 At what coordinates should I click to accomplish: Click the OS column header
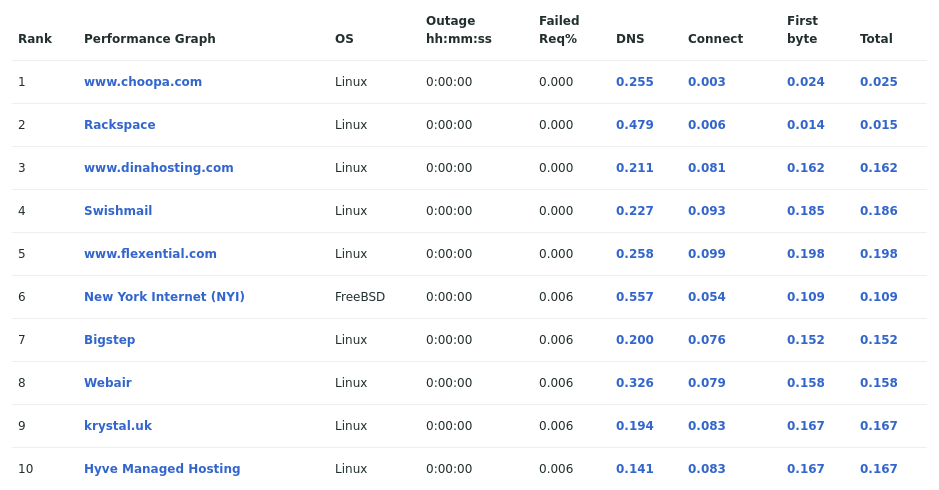344,39
